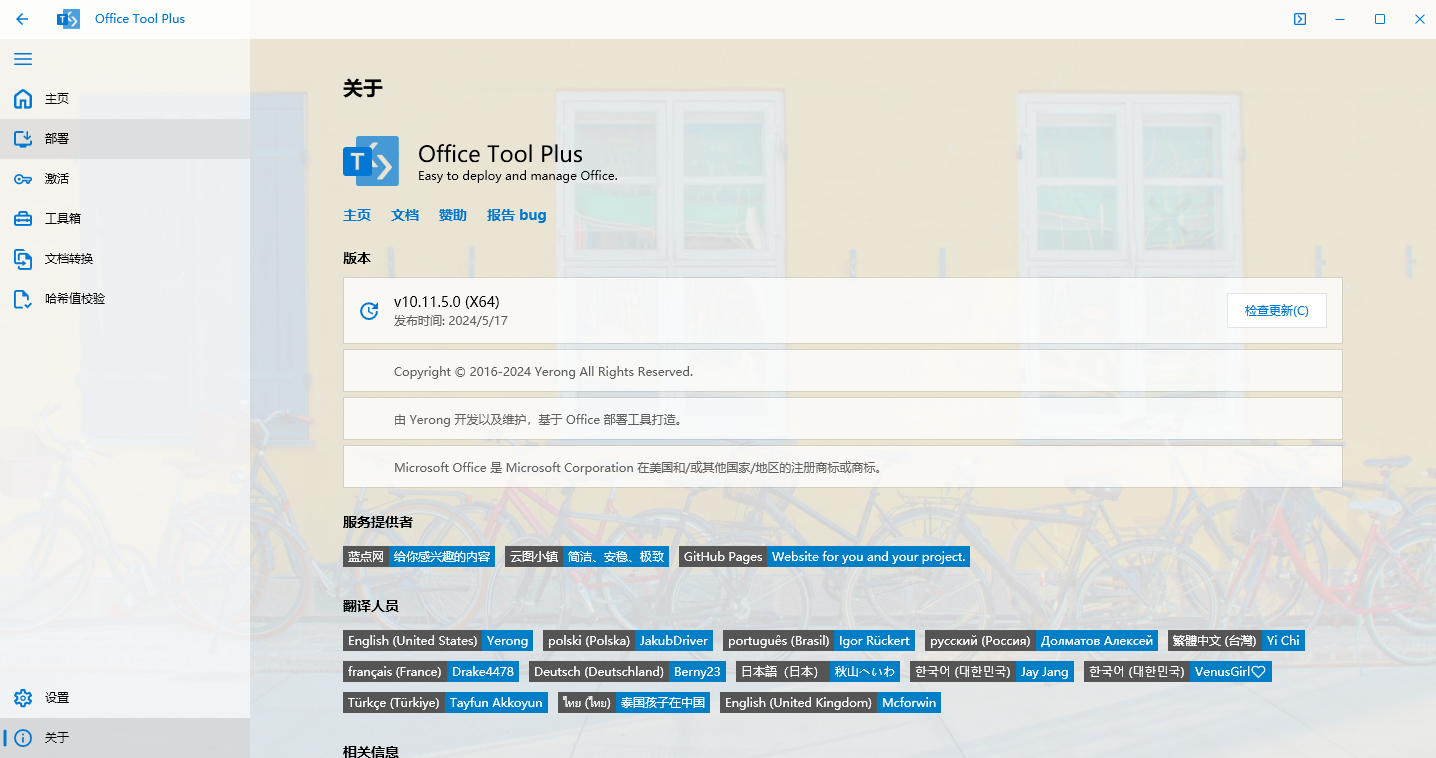The image size is (1436, 758).
Task: Click the 检查更新(C) button
Action: (1277, 311)
